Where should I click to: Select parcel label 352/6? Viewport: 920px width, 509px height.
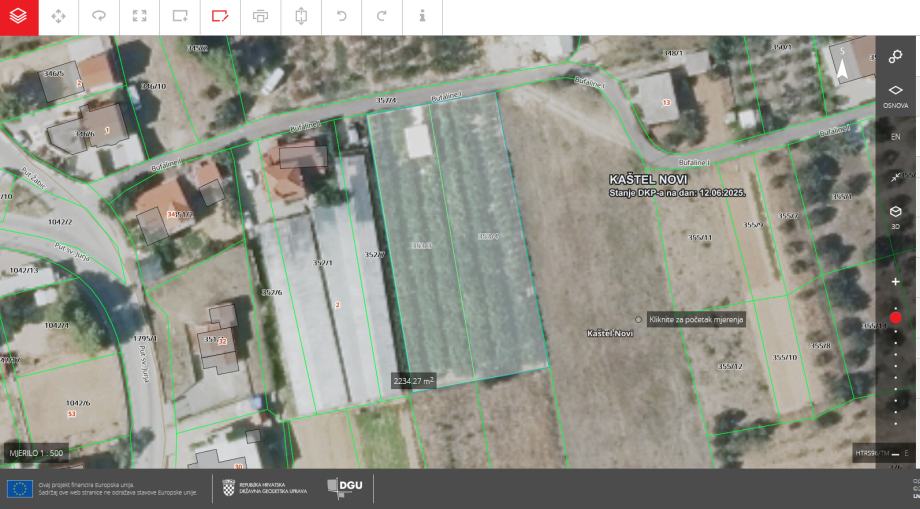pos(272,292)
